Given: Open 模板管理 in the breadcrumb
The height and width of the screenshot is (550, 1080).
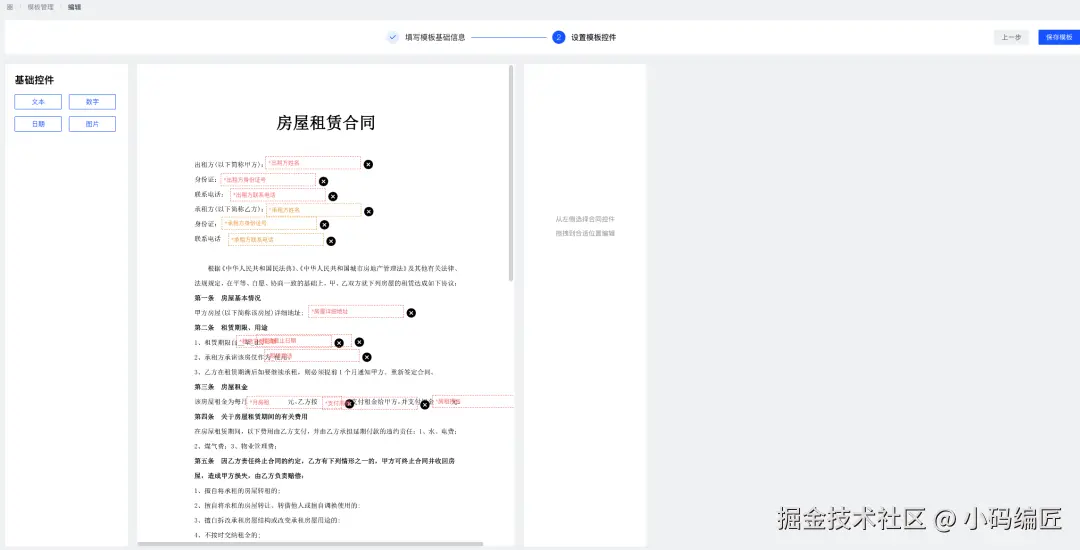Looking at the screenshot, I should coord(41,7).
